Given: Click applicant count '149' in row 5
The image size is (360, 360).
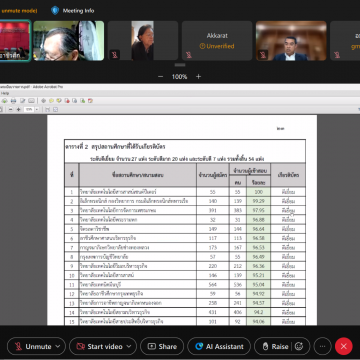Looking at the screenshot, I should point(213,229).
